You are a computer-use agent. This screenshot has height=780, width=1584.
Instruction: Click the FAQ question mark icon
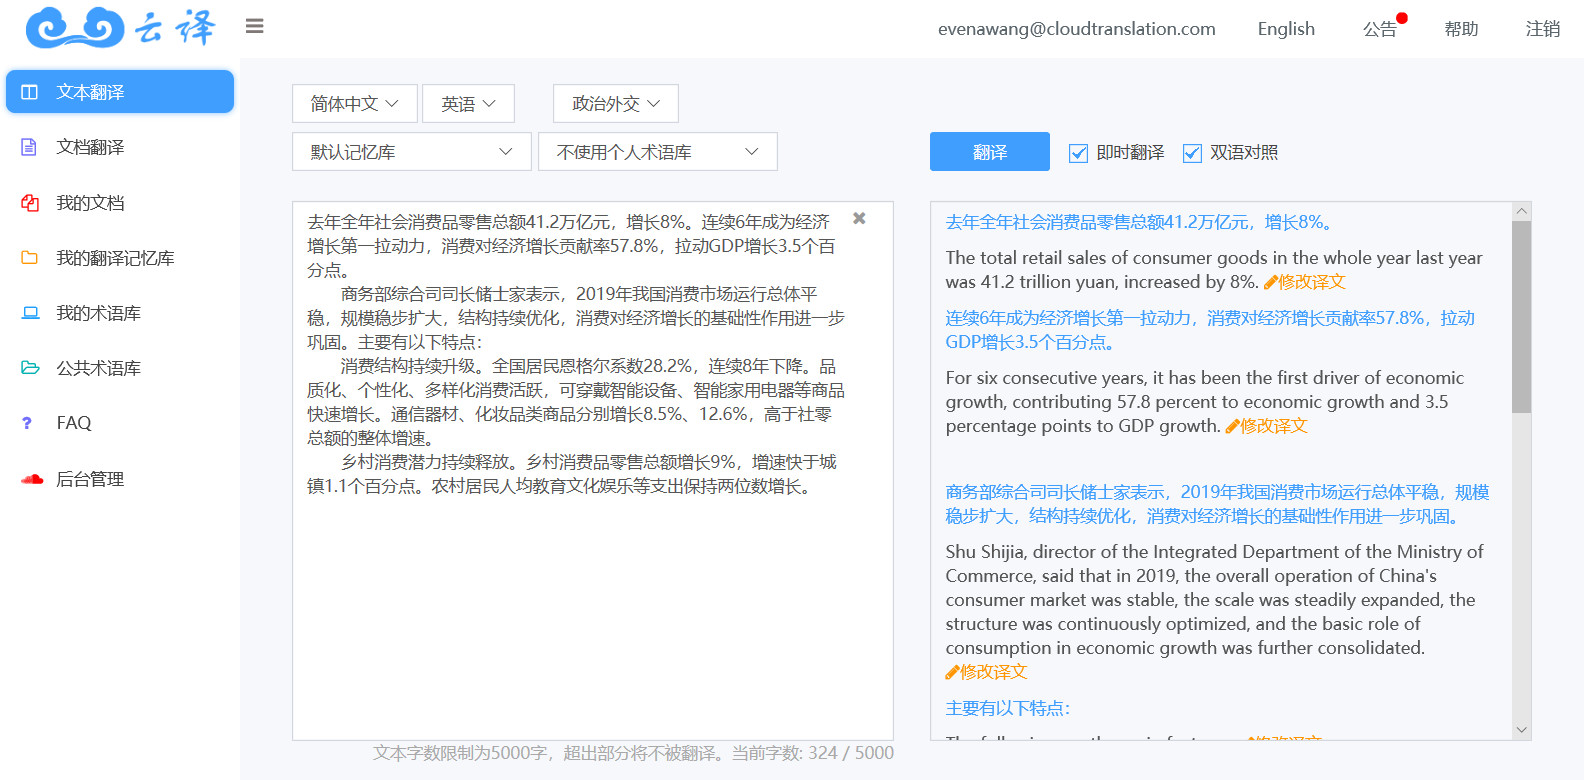(x=27, y=423)
